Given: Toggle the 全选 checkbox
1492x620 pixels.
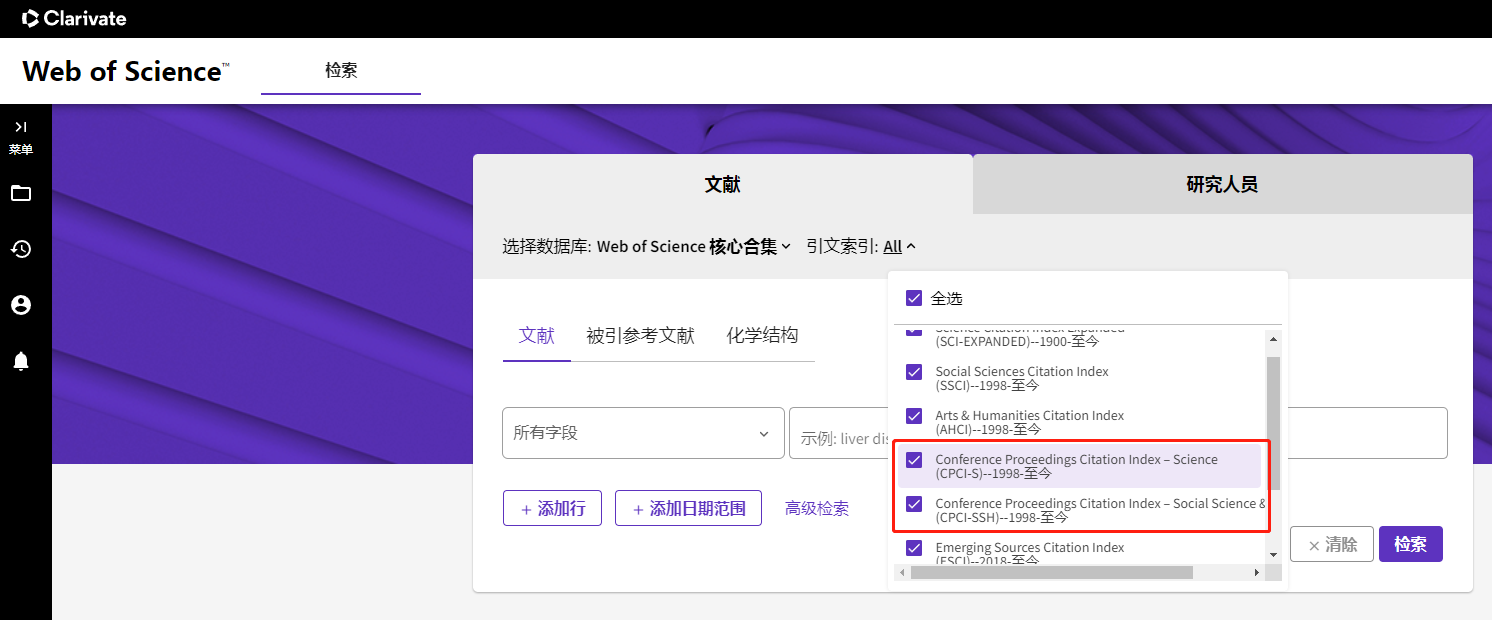Looking at the screenshot, I should pyautogui.click(x=914, y=298).
